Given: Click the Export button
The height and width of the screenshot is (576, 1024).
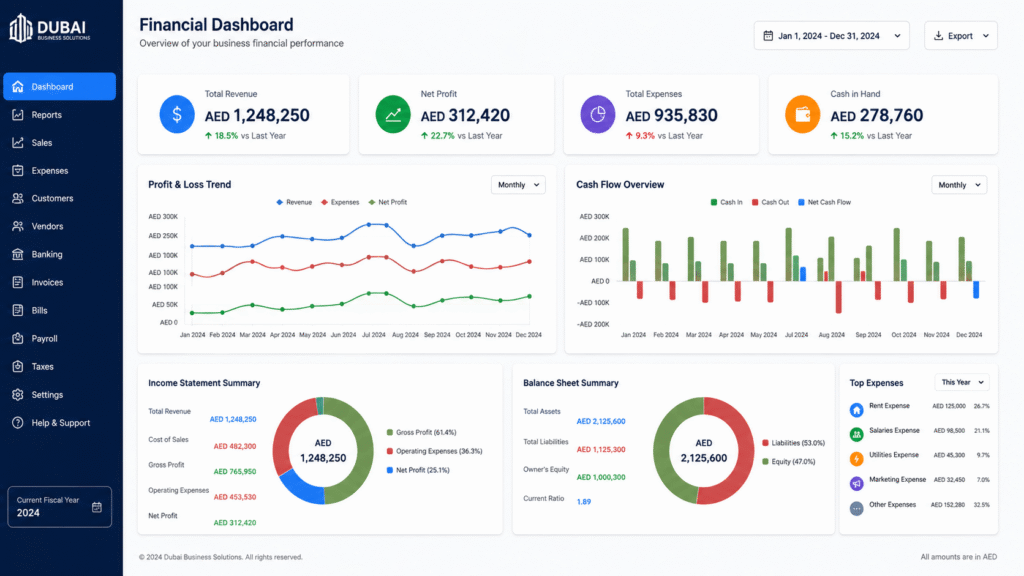Looking at the screenshot, I should 961,36.
